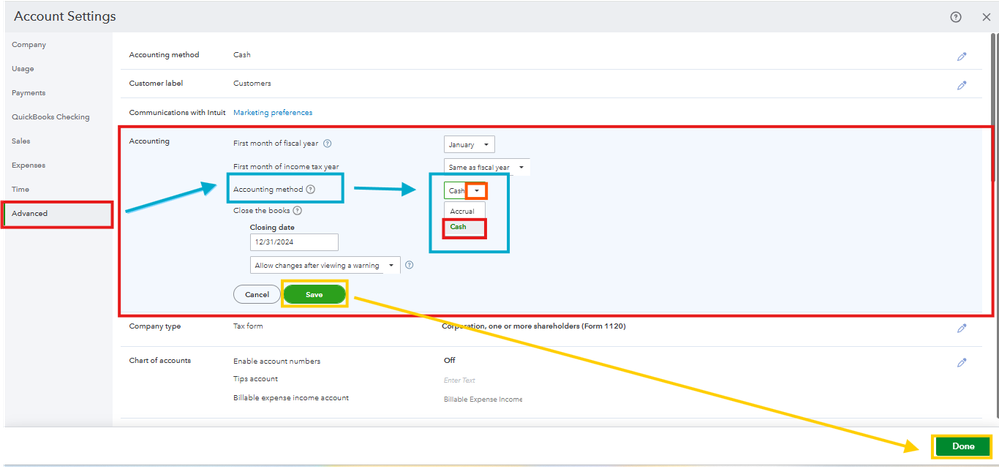This screenshot has width=999, height=467.
Task: Open Allow changes after viewing a warning dropdown
Action: tap(325, 265)
